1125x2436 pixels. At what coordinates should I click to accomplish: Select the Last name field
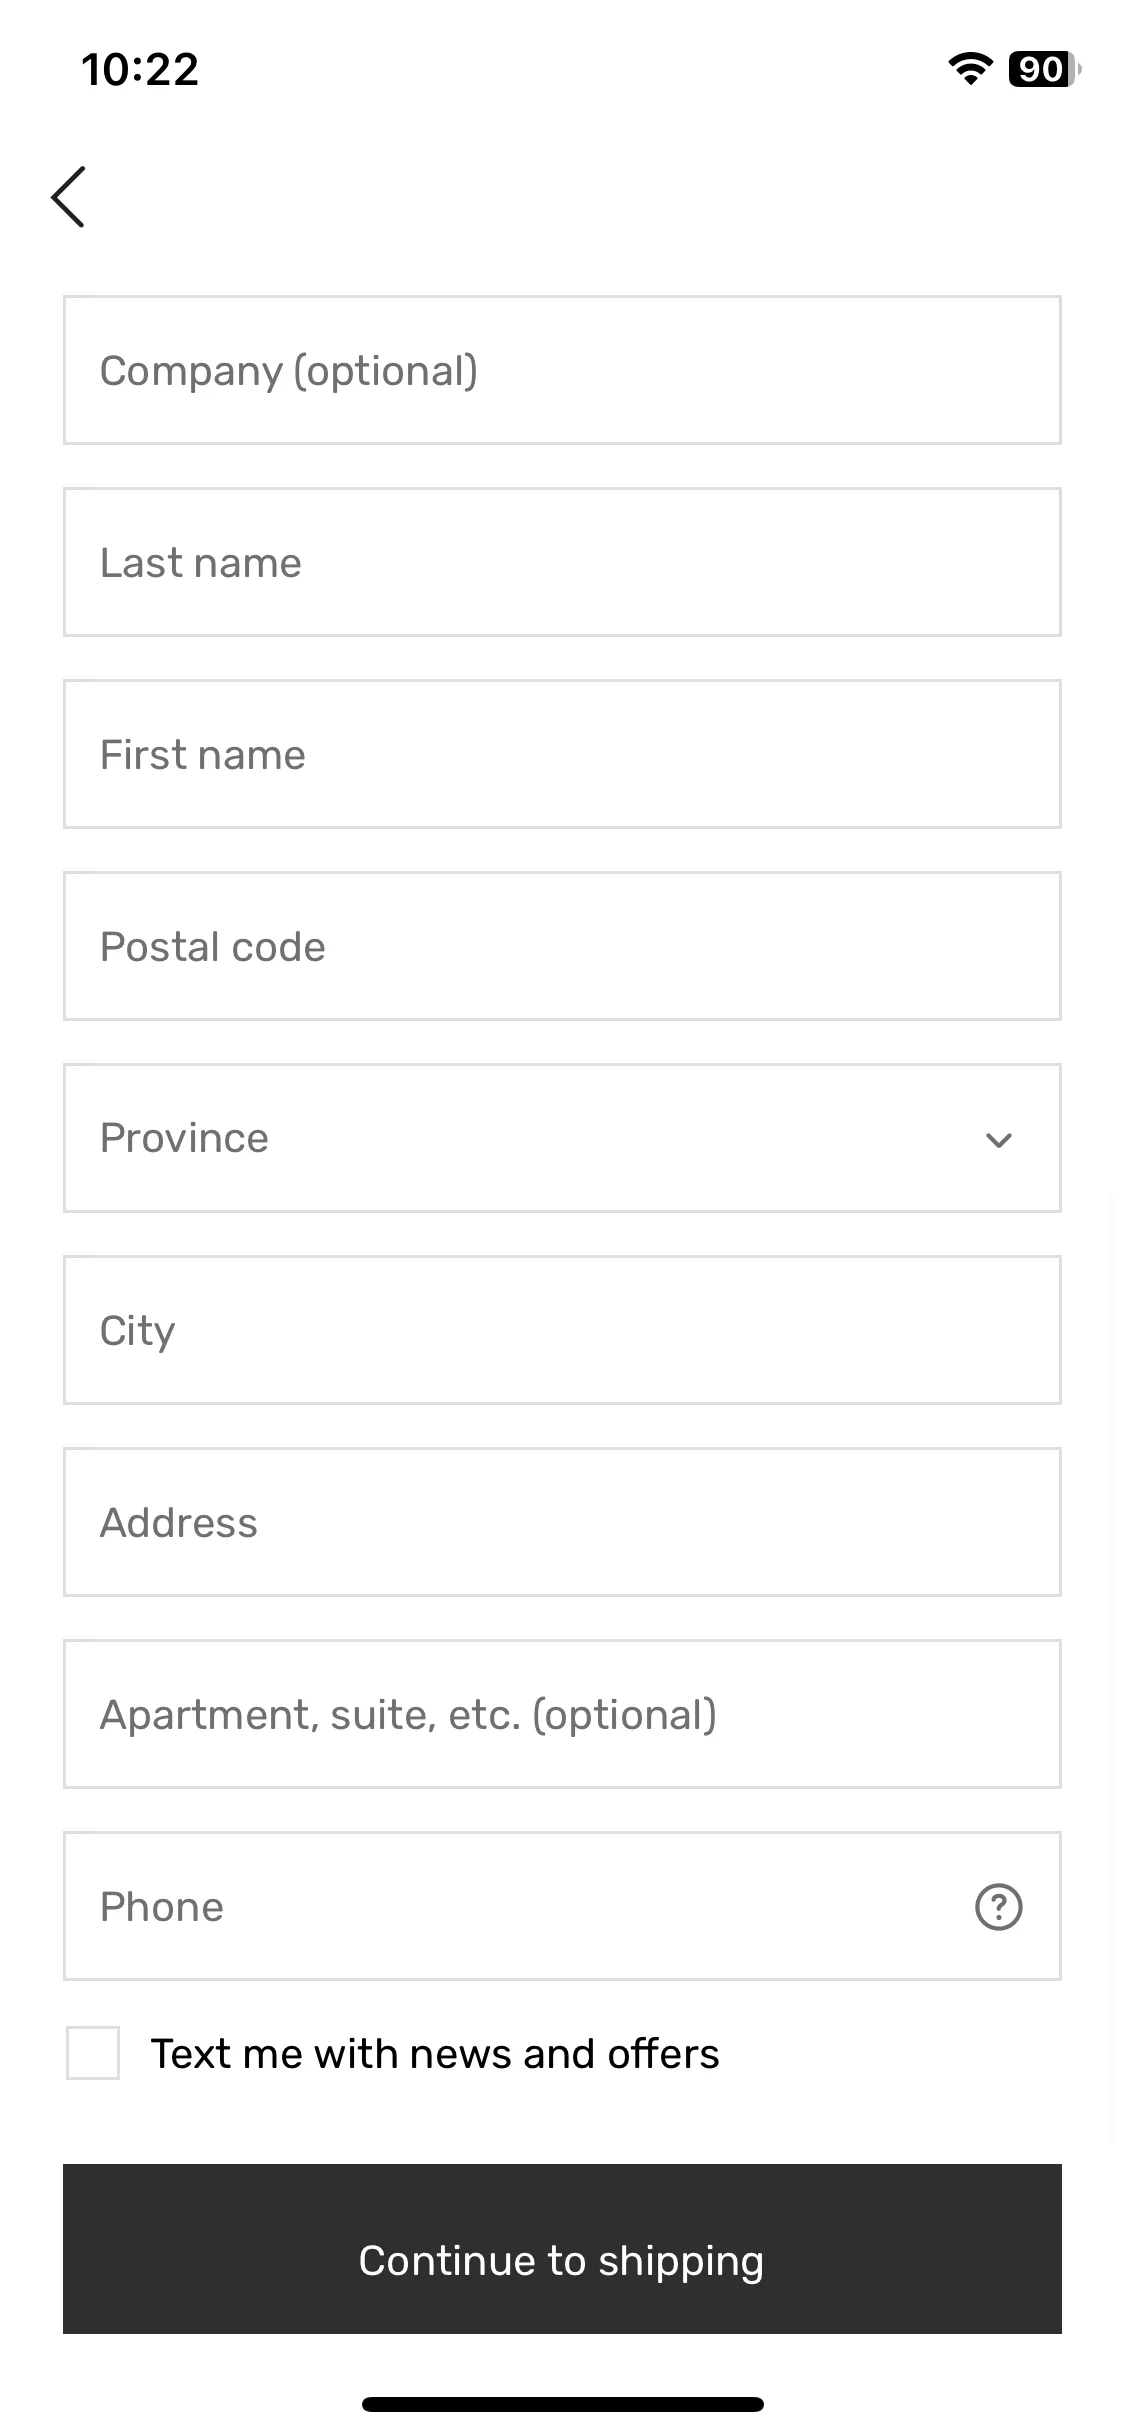click(562, 562)
